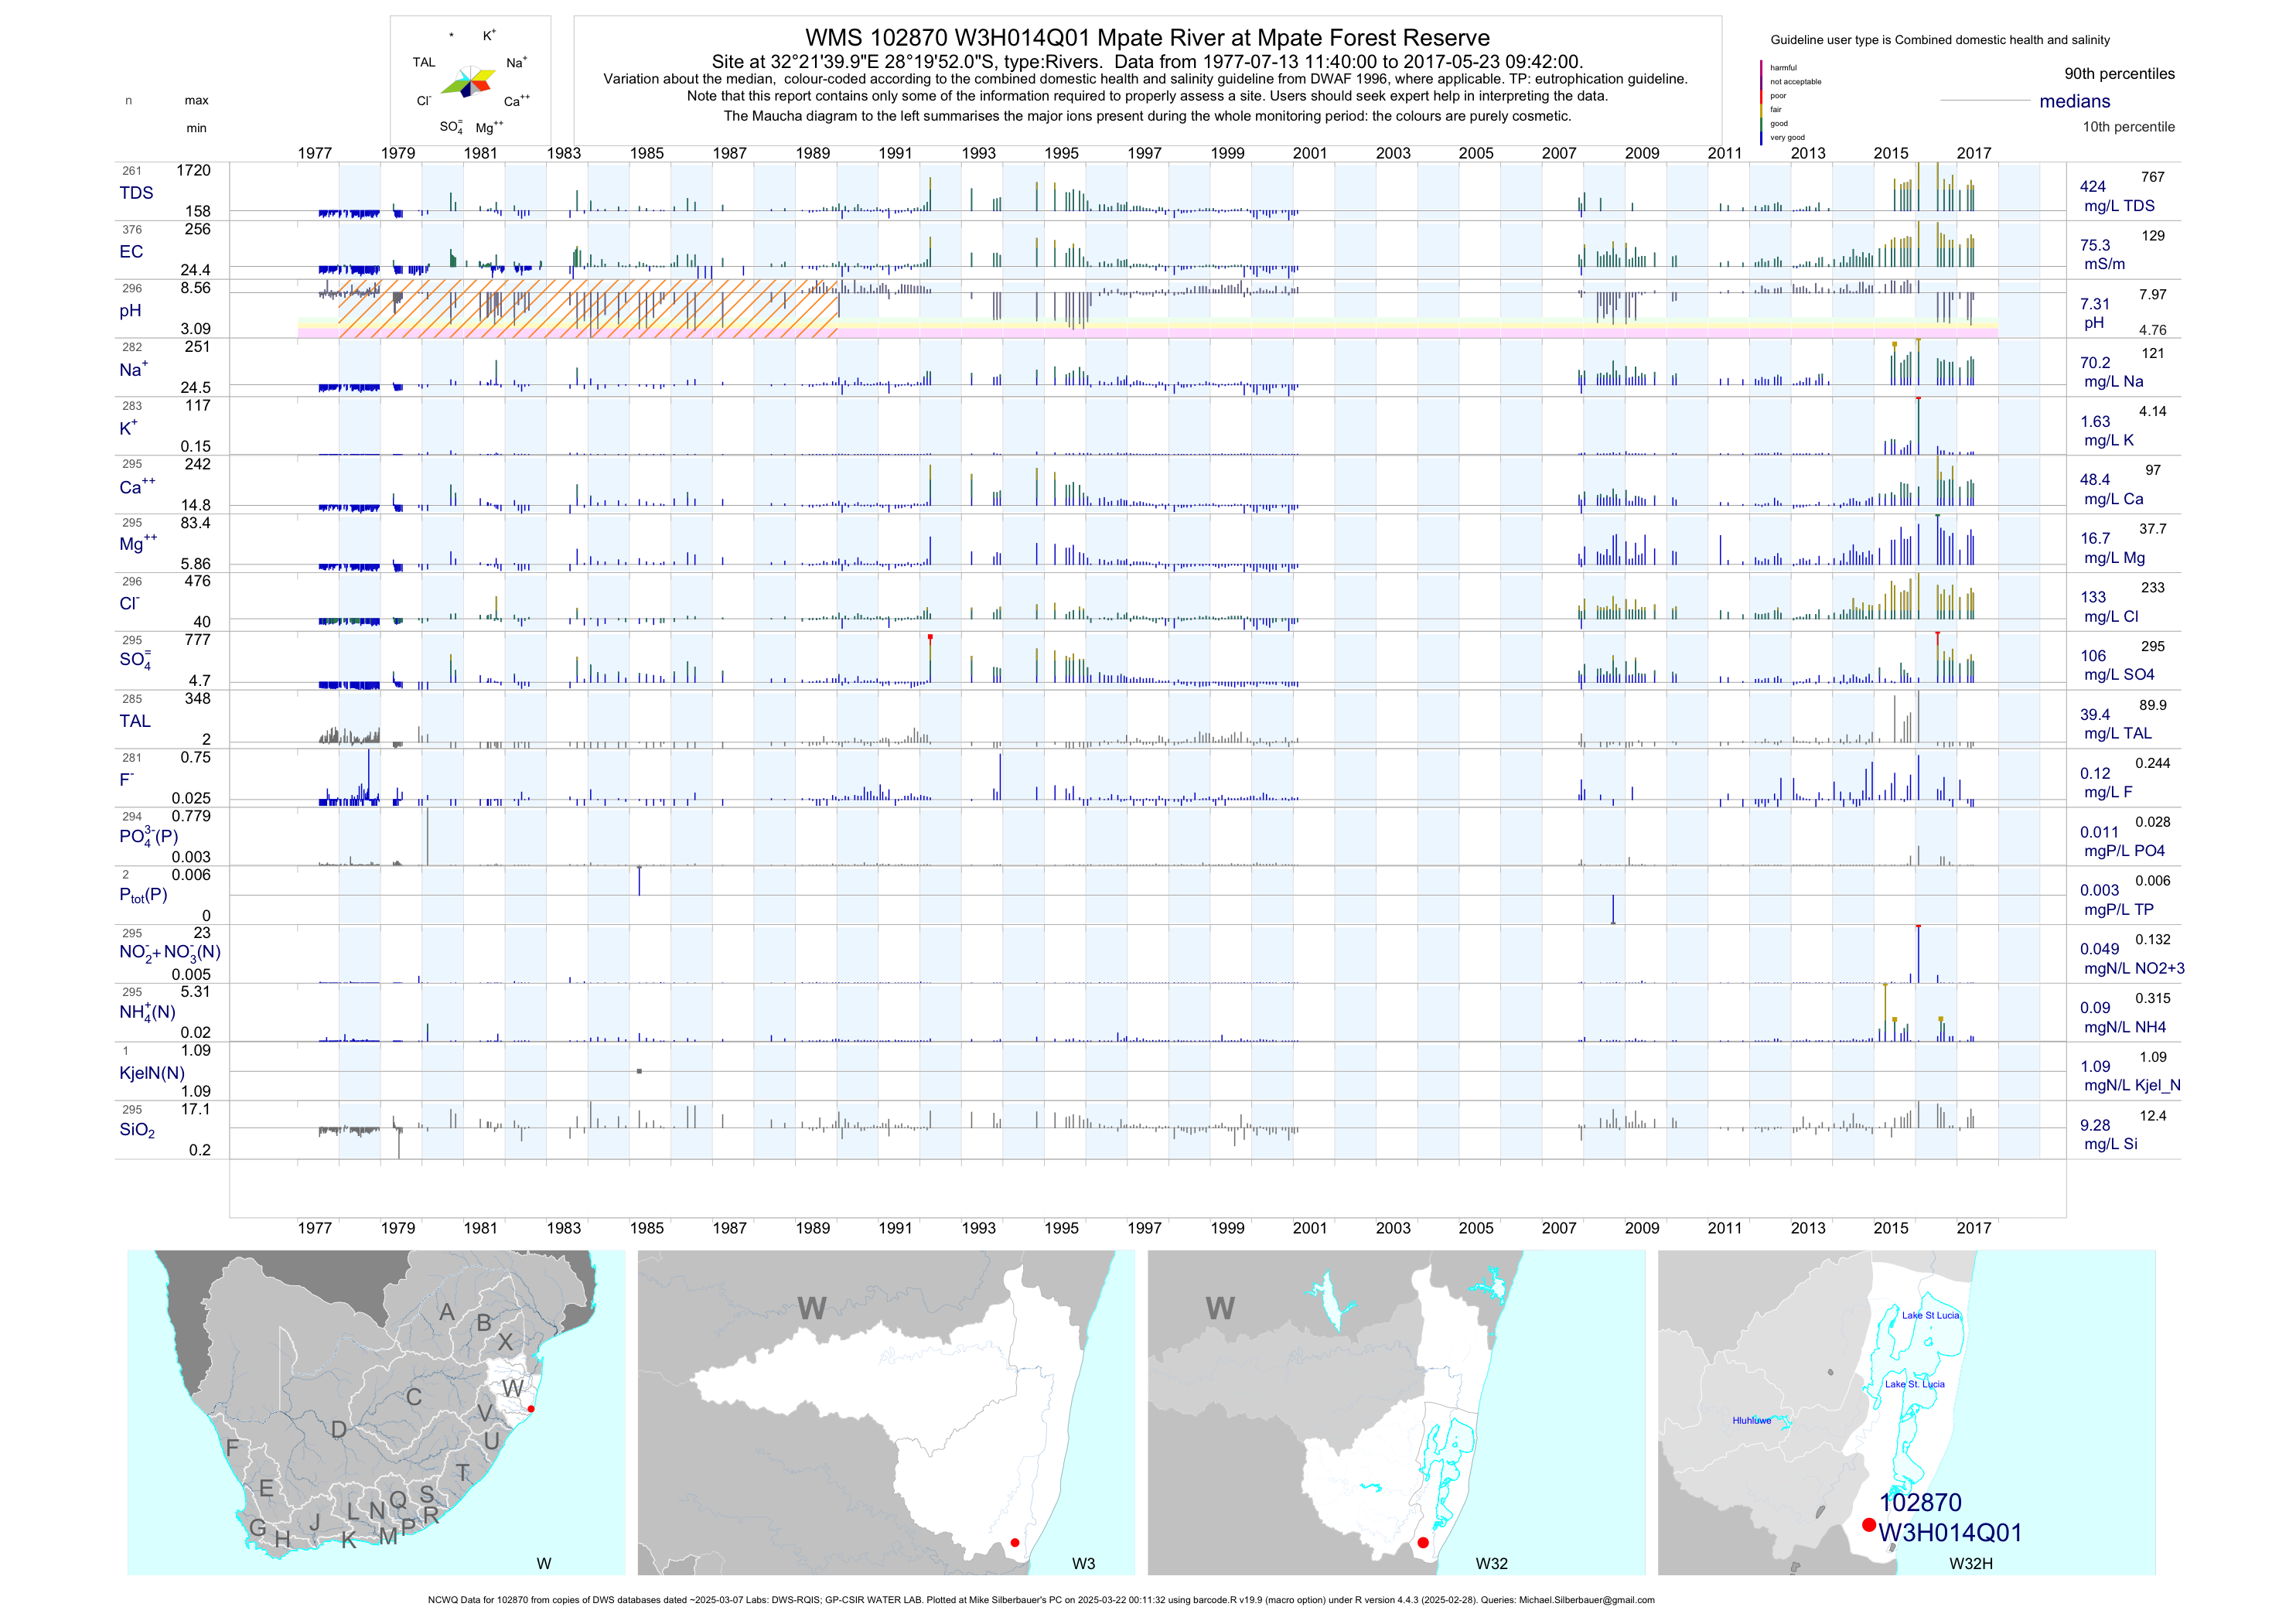Click the Hluhluwe label on W32H map
Image resolution: width=2296 pixels, height=1624 pixels.
click(x=1751, y=1420)
